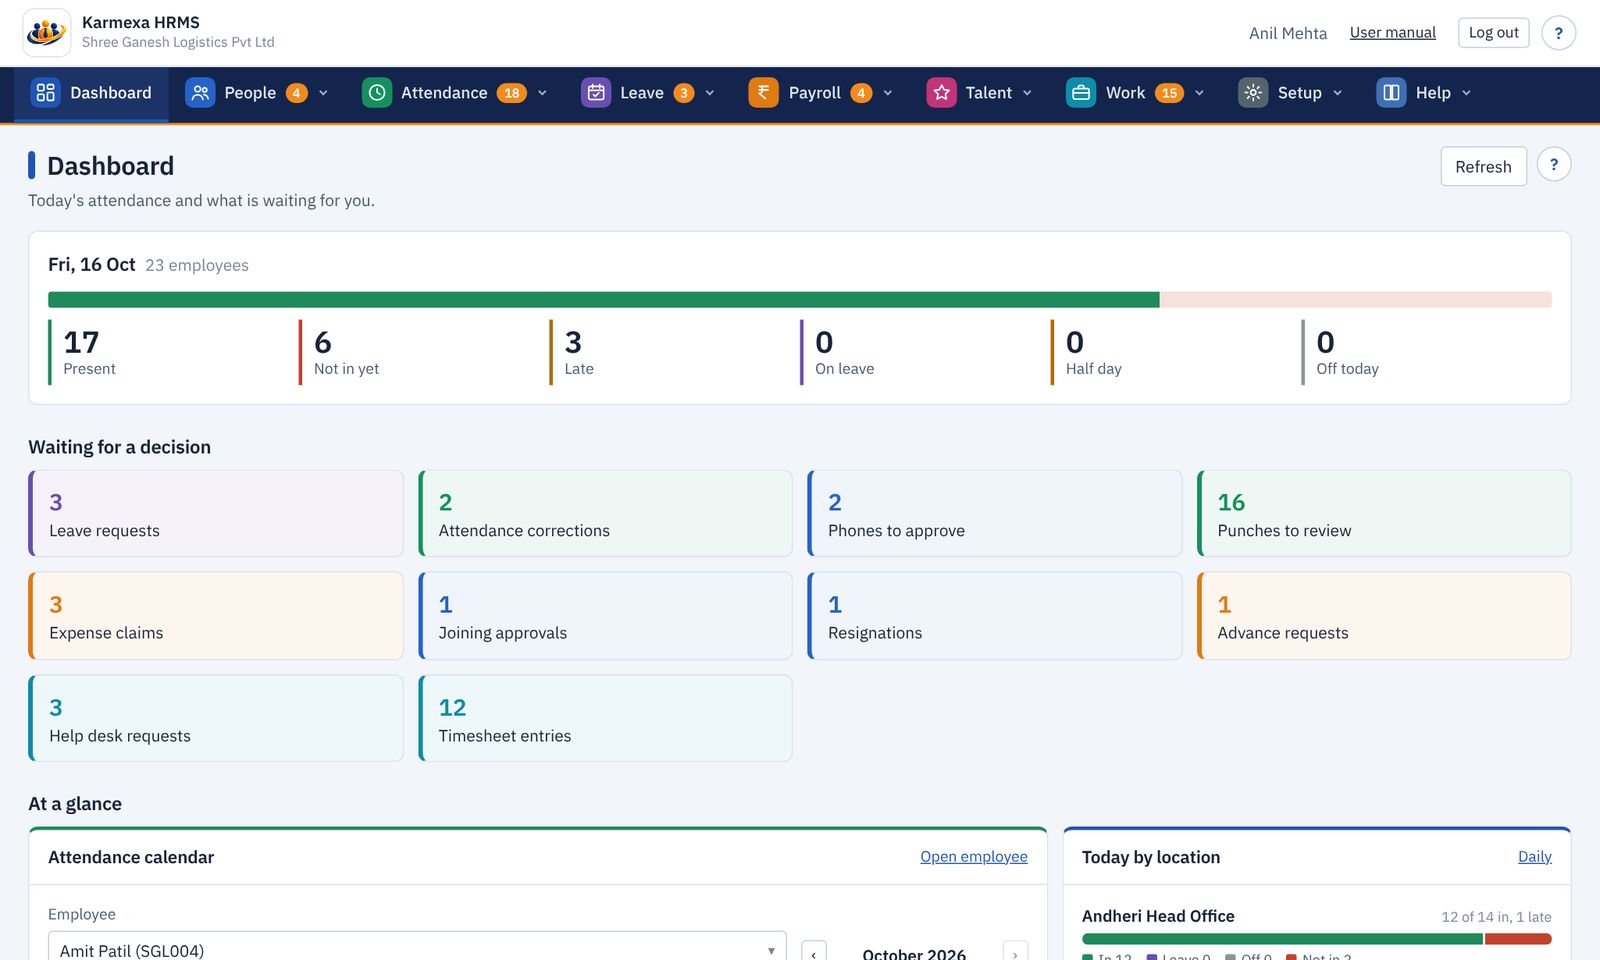Expand the Payroll menu chevron
Image resolution: width=1600 pixels, height=960 pixels.
888,93
